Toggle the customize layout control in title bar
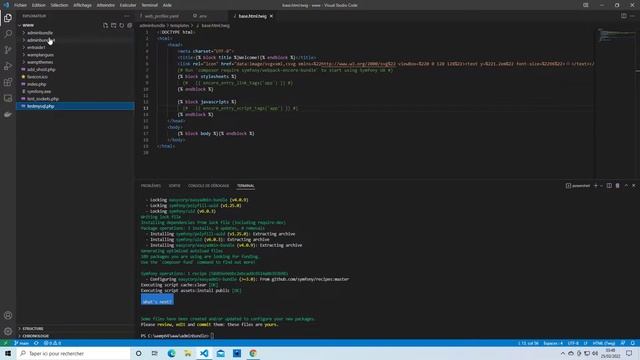This screenshot has height=360, width=640. point(586,5)
